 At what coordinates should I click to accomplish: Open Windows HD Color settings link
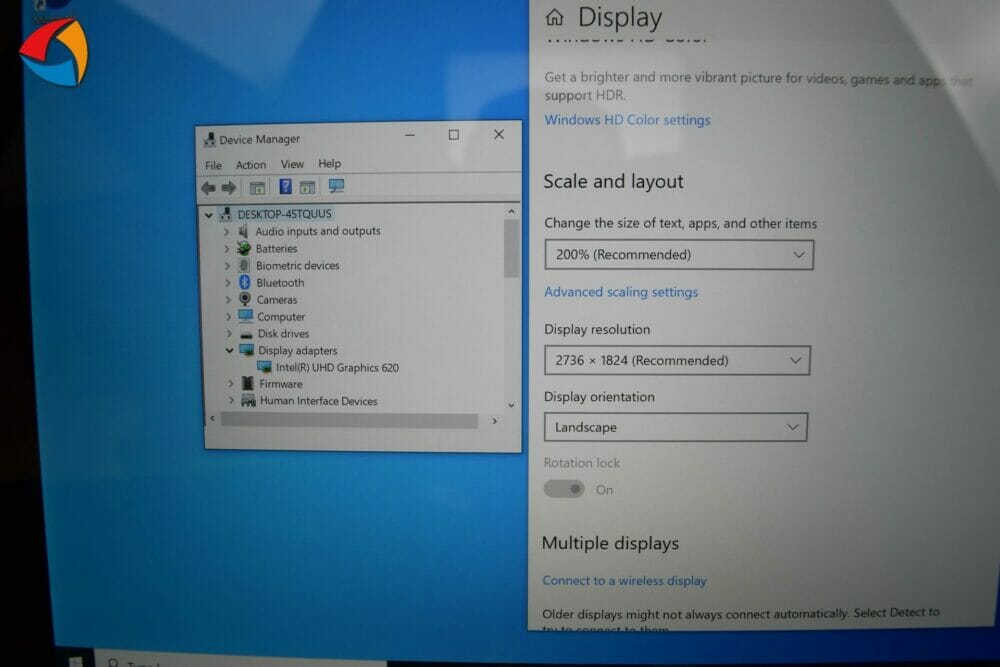point(627,120)
